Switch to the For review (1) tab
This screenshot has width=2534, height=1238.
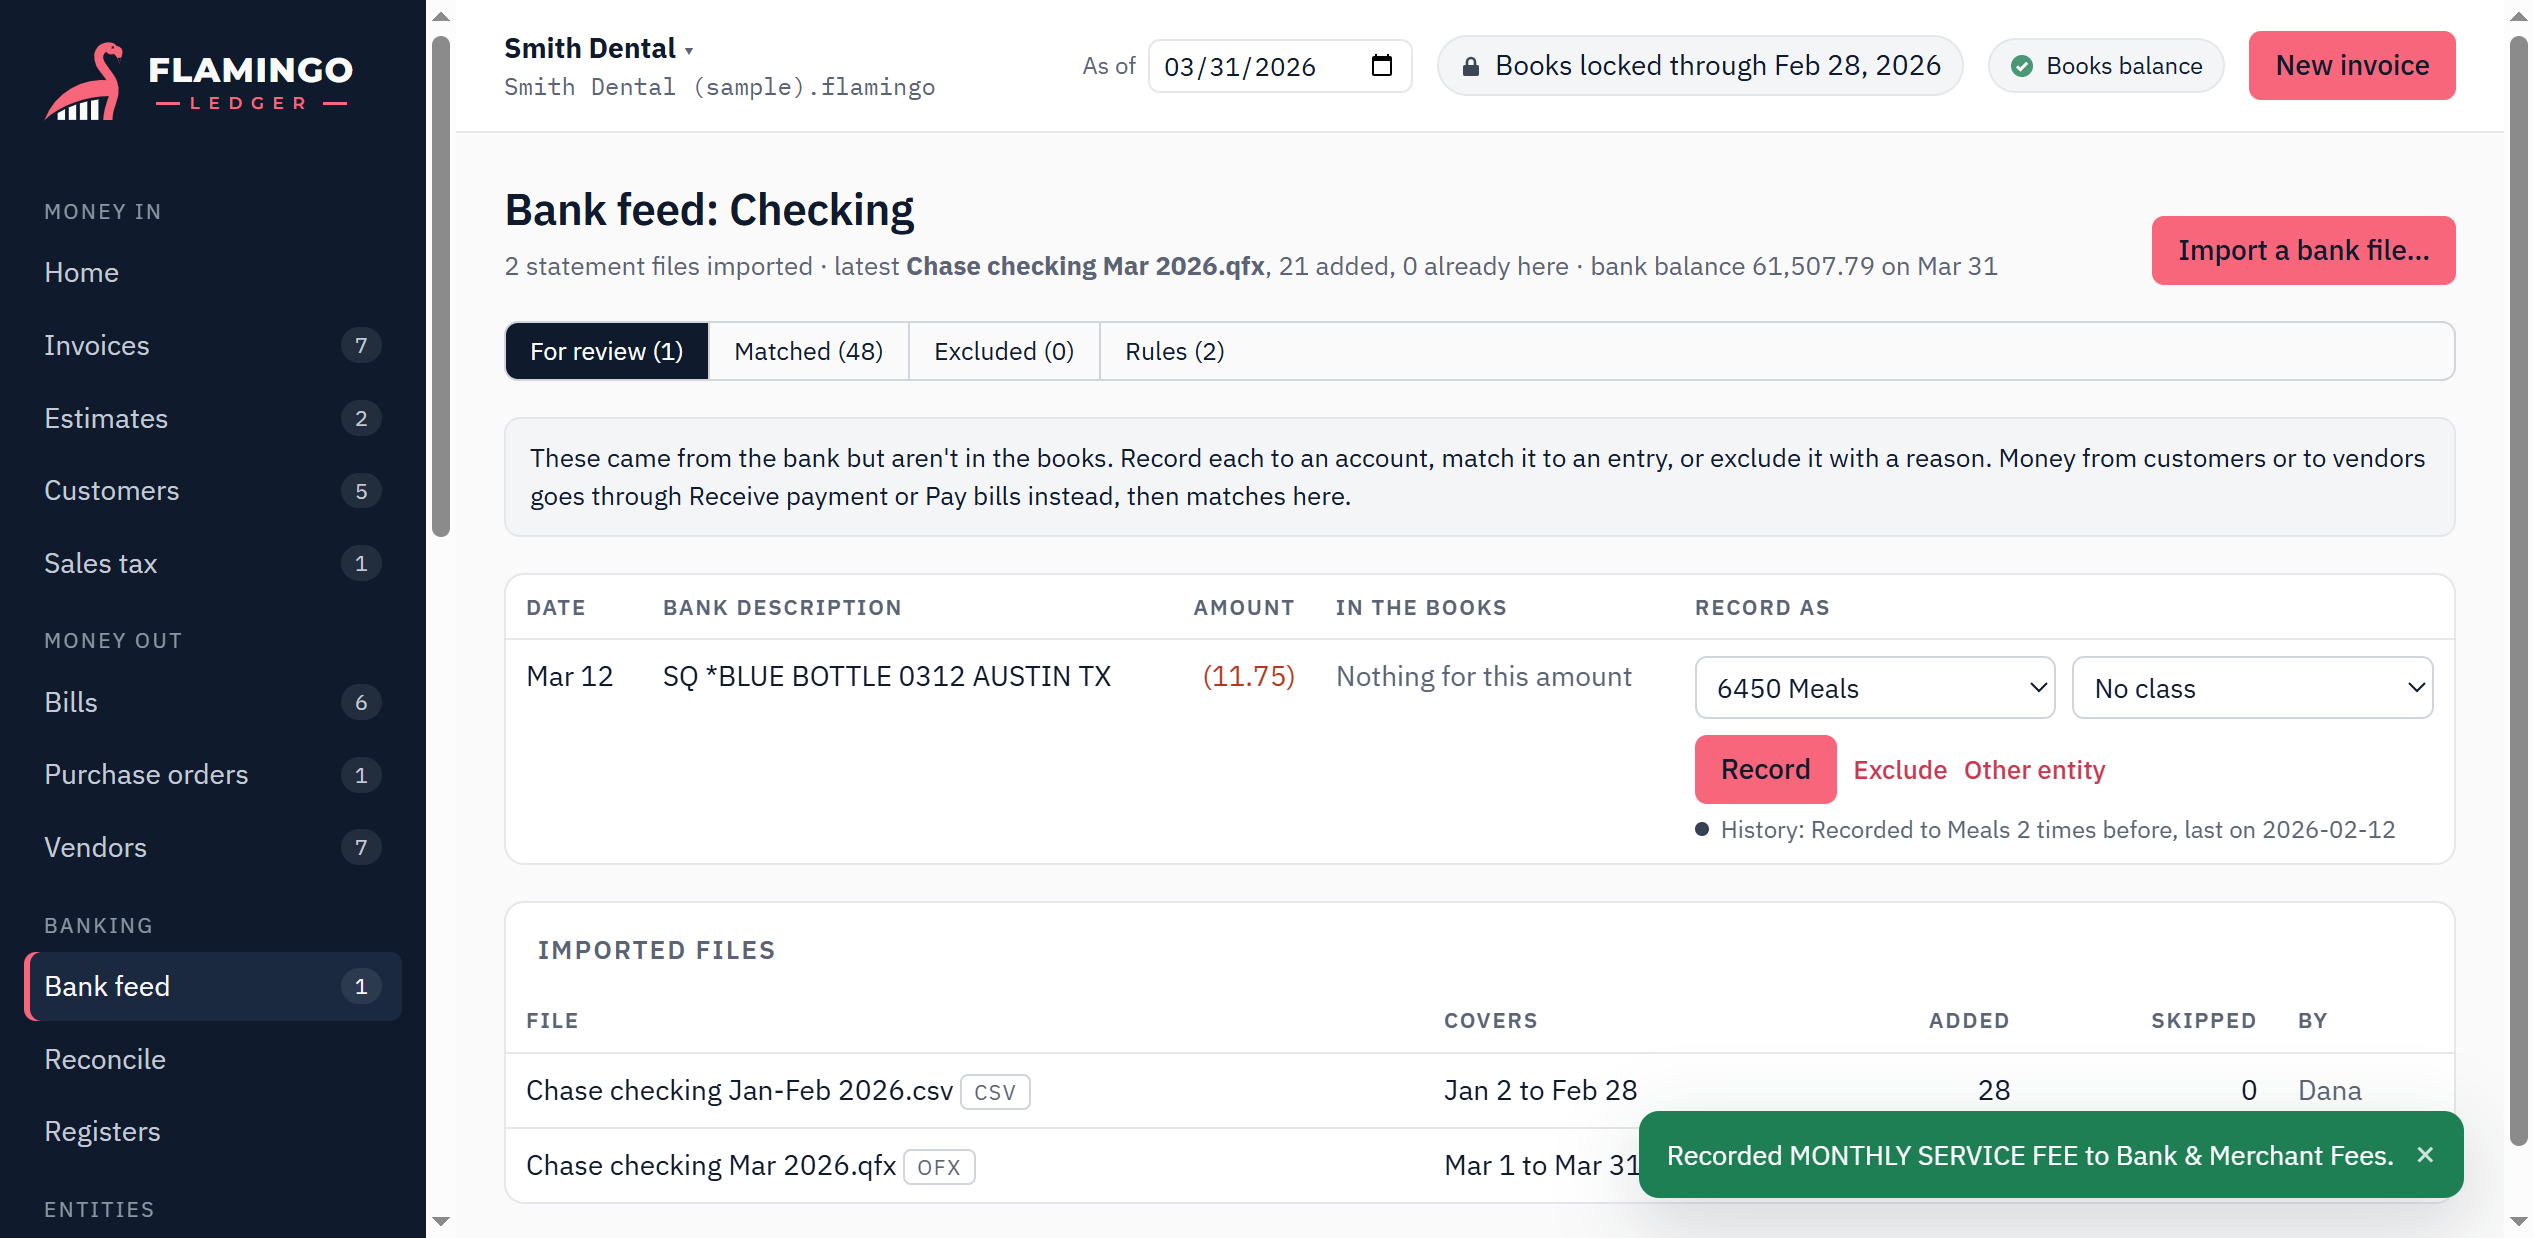coord(607,351)
